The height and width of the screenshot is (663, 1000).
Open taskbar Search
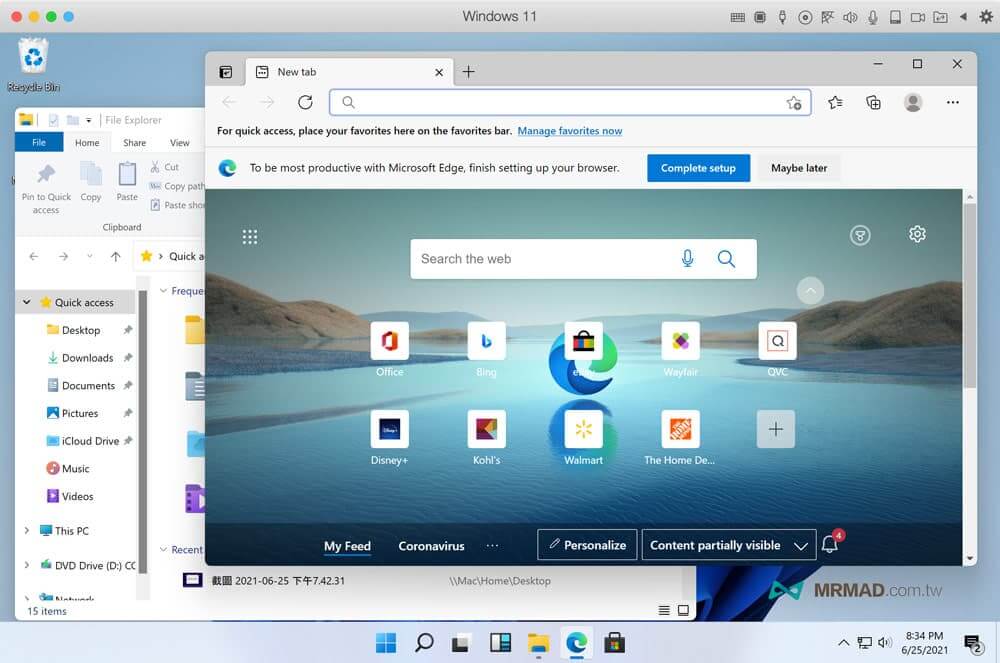coord(423,643)
